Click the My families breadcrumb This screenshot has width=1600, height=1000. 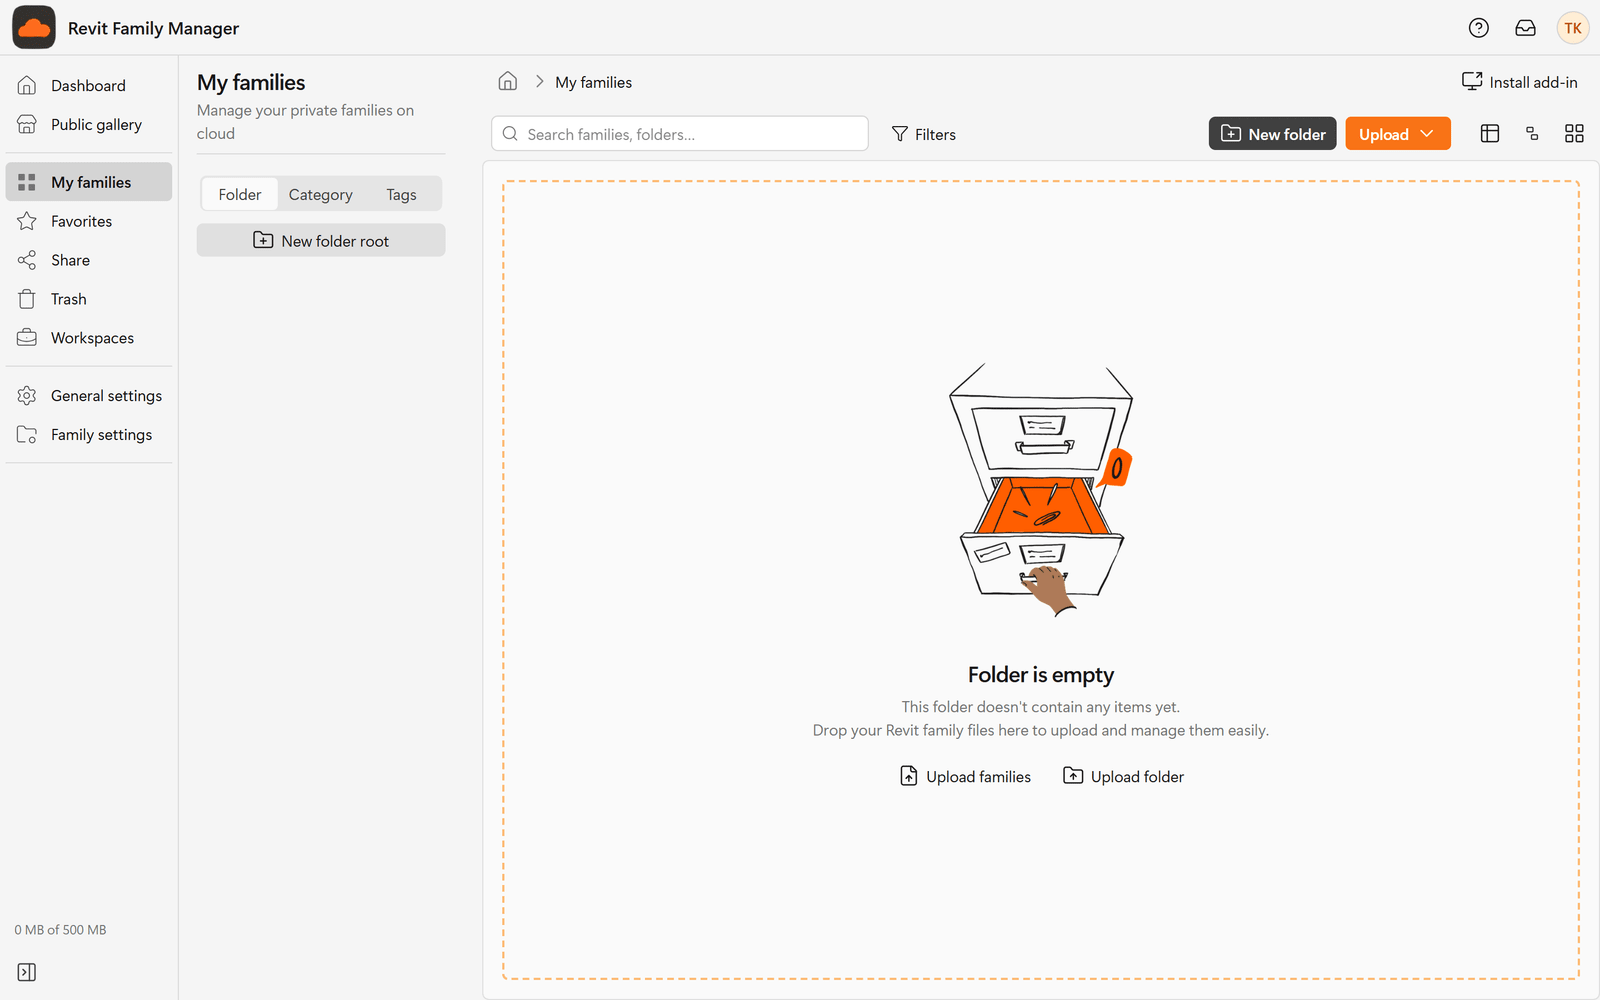(x=594, y=82)
